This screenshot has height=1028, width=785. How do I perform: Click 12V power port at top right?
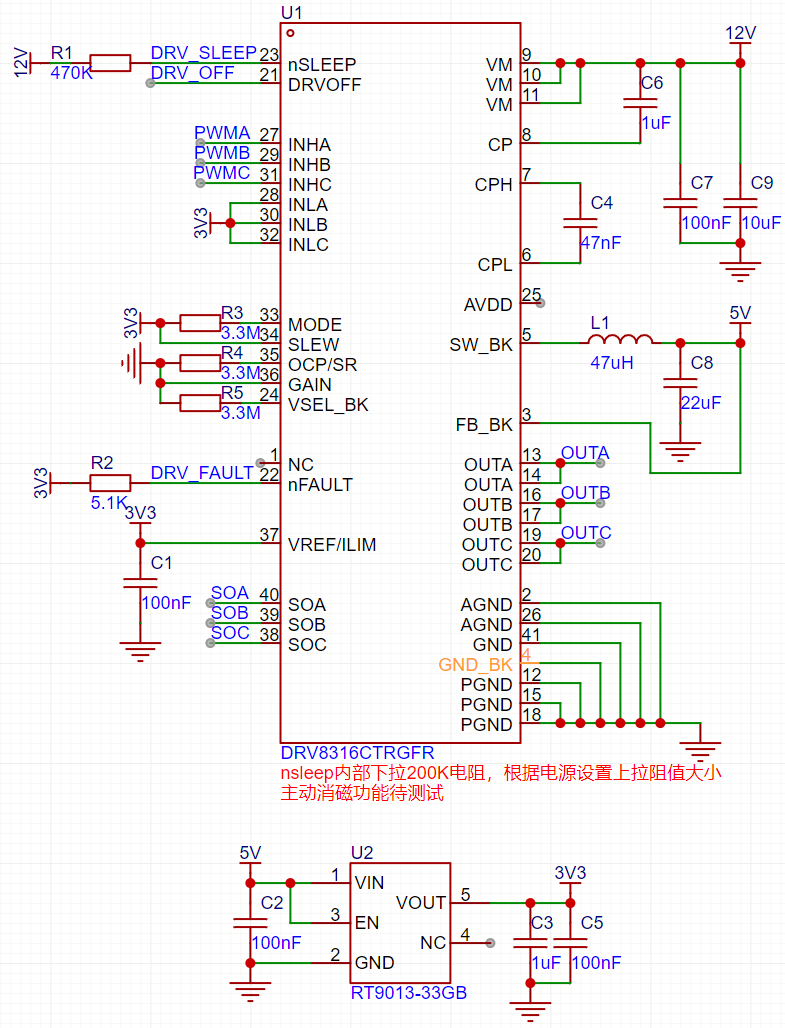tap(740, 37)
